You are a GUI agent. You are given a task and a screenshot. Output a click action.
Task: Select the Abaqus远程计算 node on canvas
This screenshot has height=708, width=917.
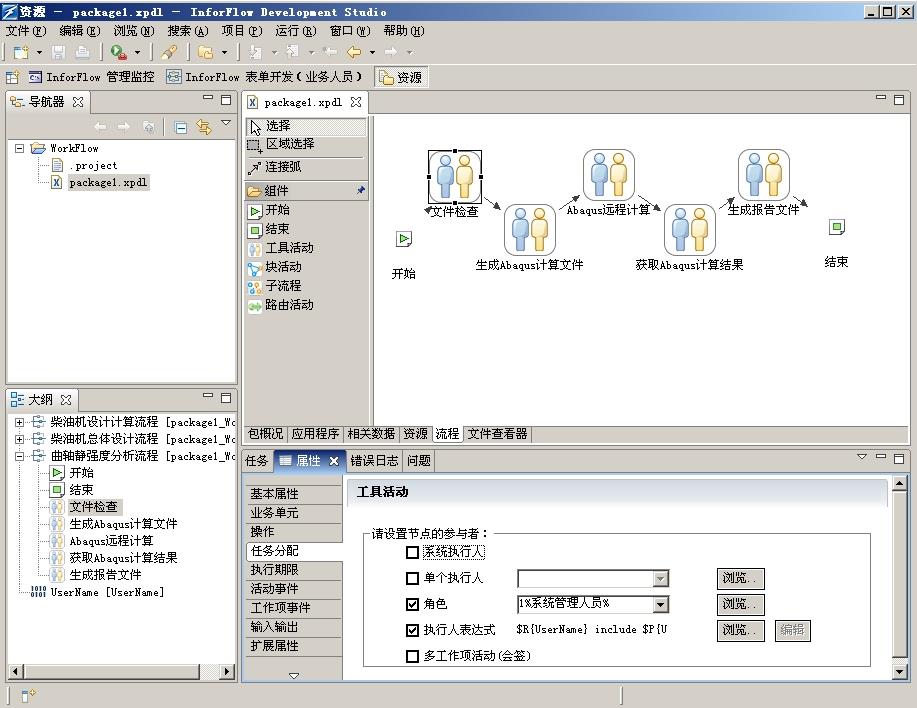(609, 174)
